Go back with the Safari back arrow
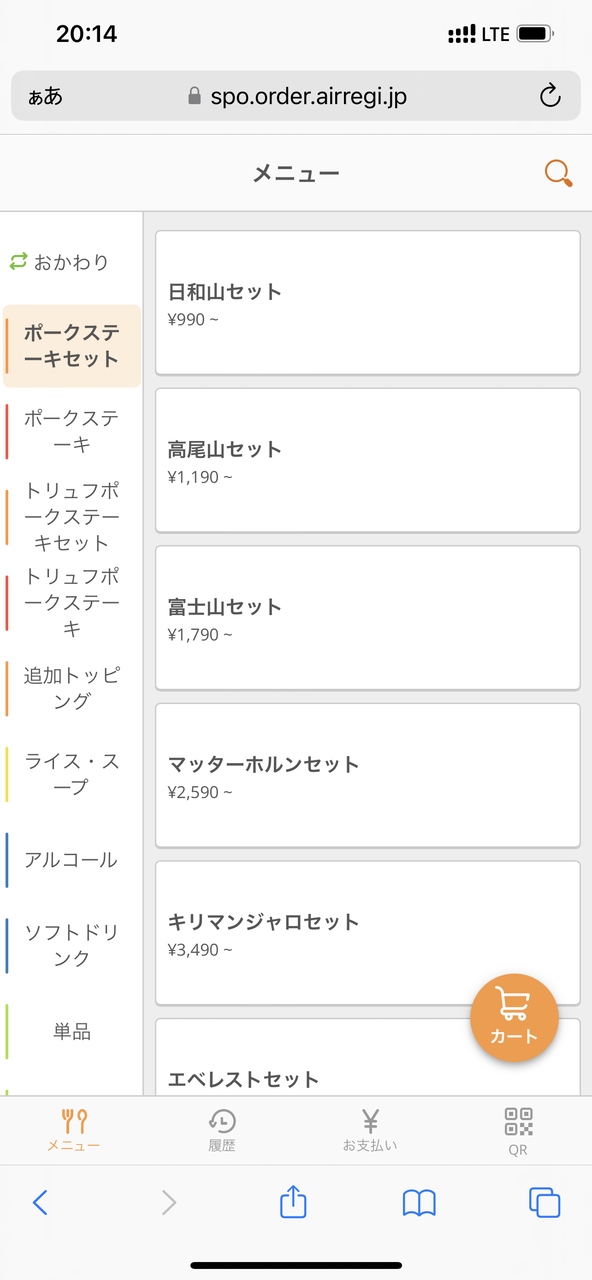Screen dimensions: 592x1280 [x=40, y=1202]
